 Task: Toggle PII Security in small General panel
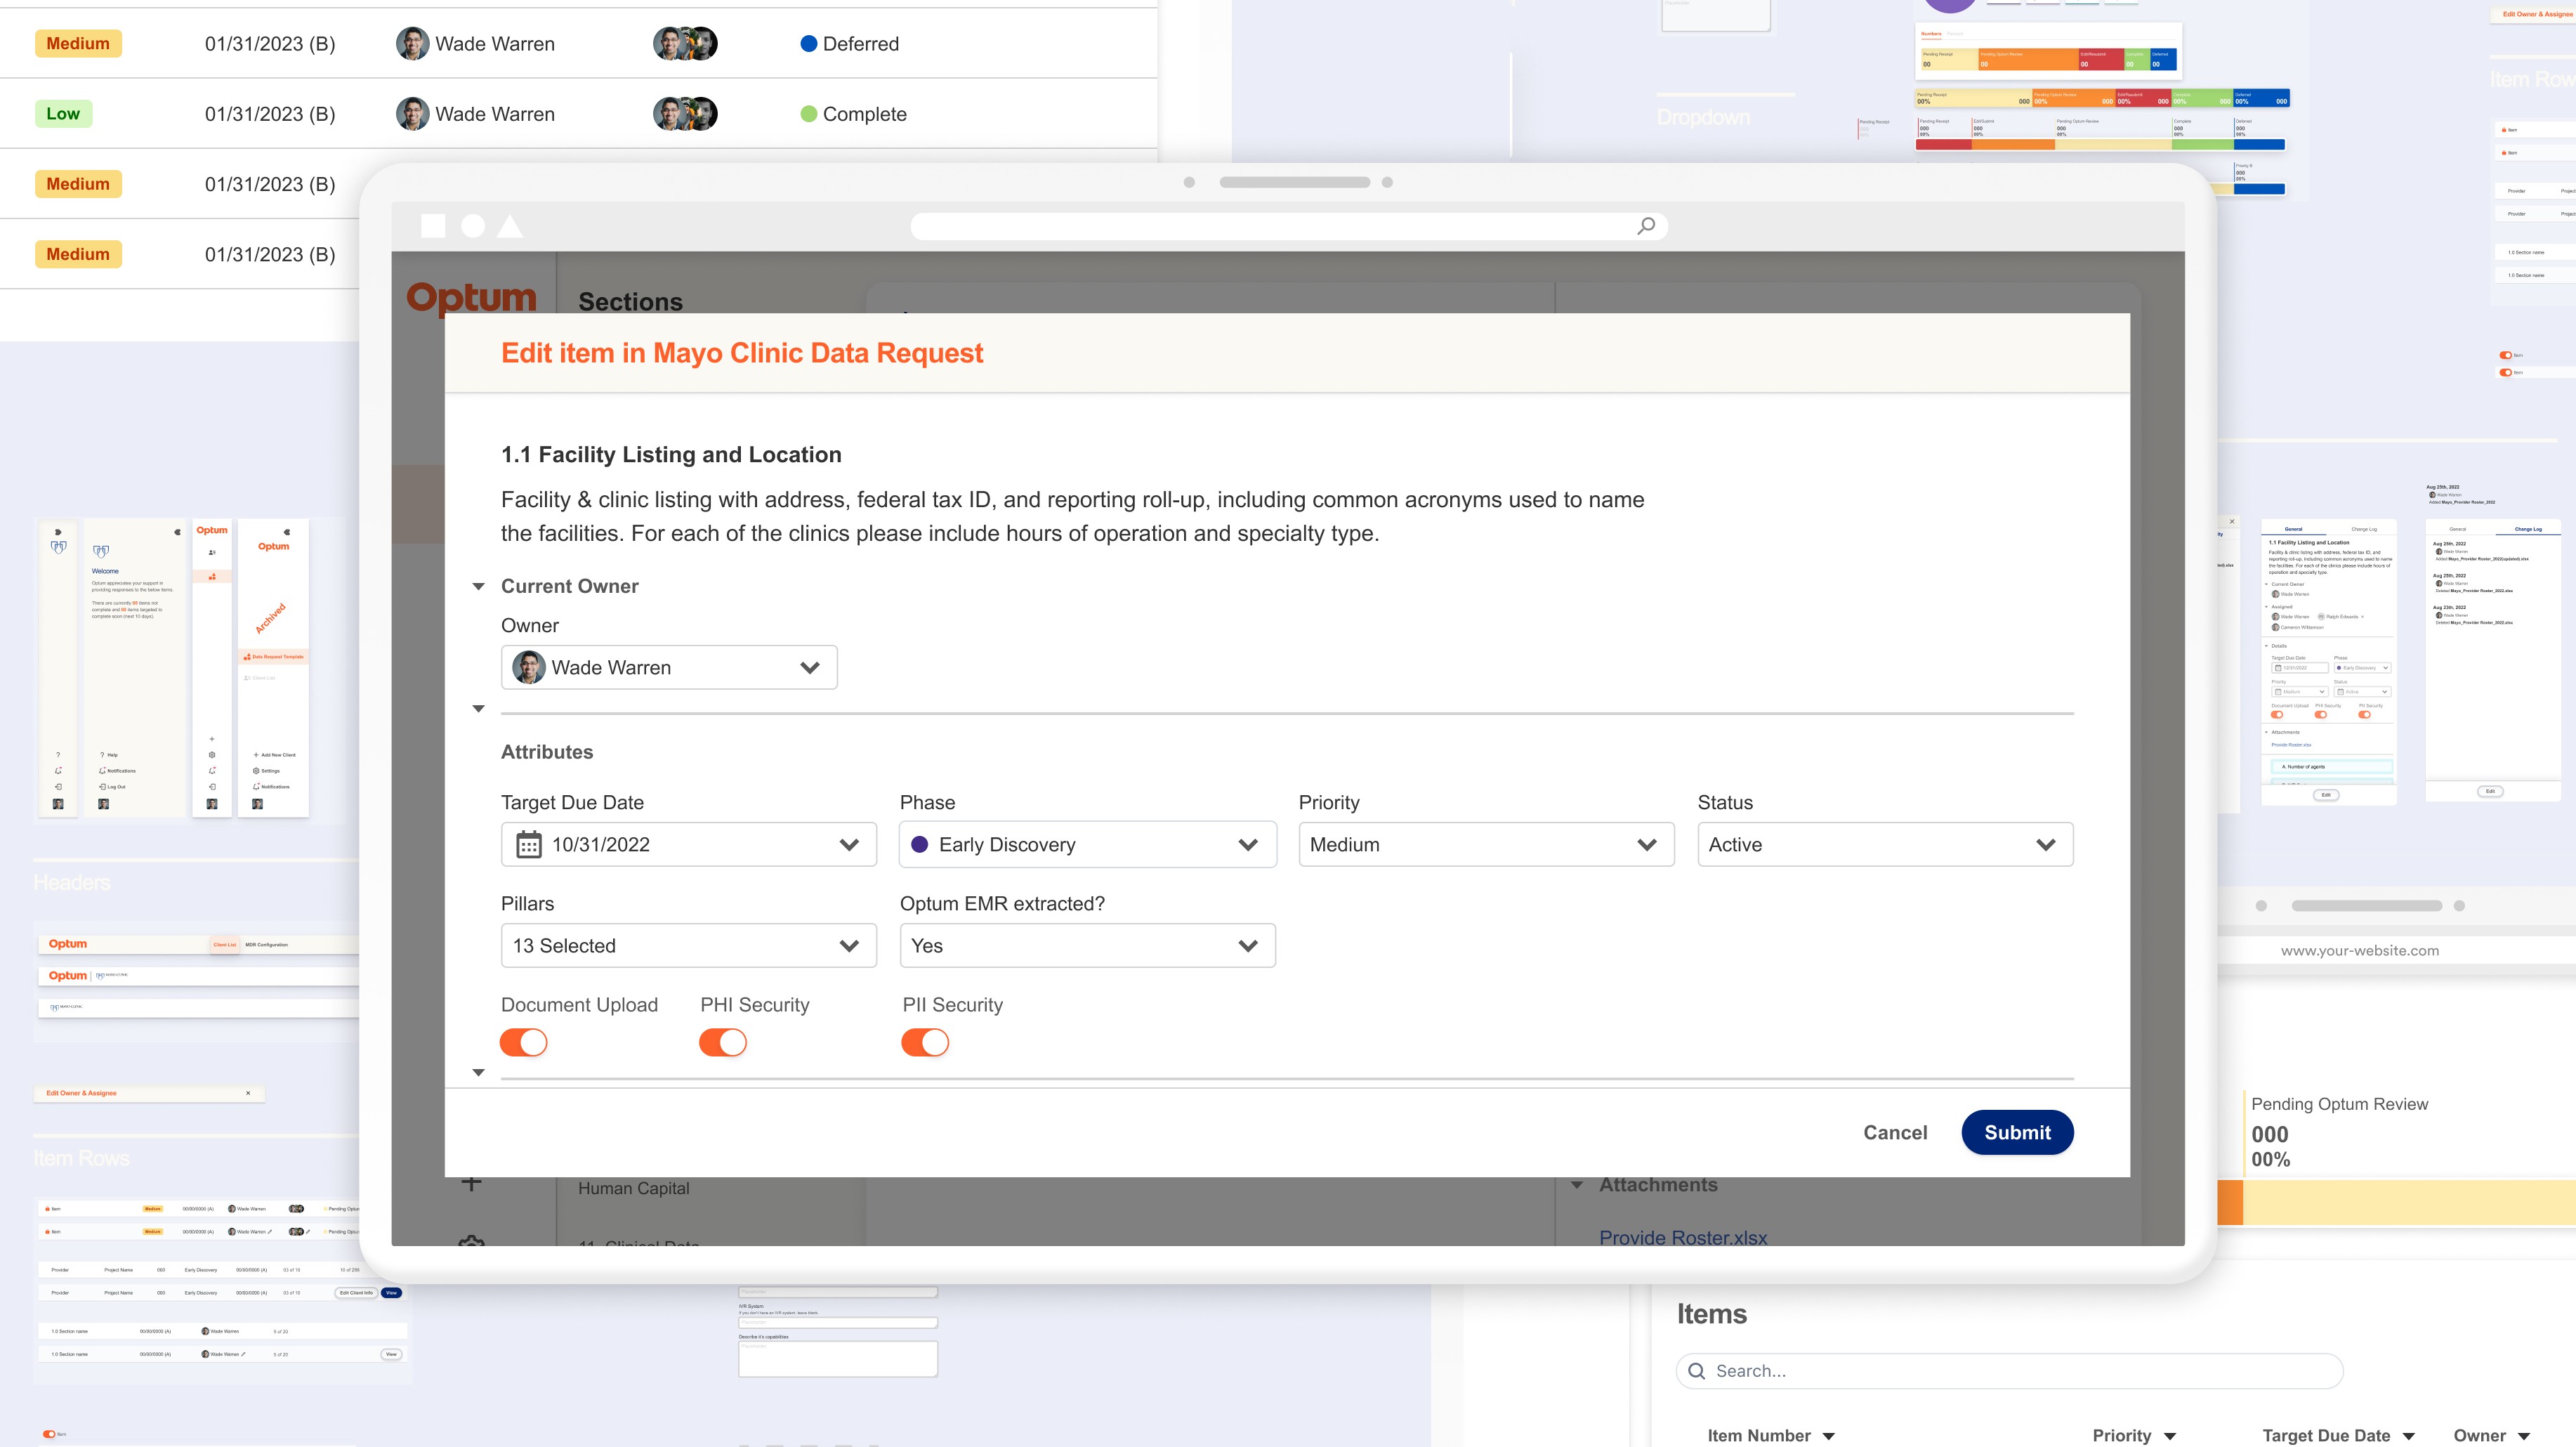coord(2365,715)
